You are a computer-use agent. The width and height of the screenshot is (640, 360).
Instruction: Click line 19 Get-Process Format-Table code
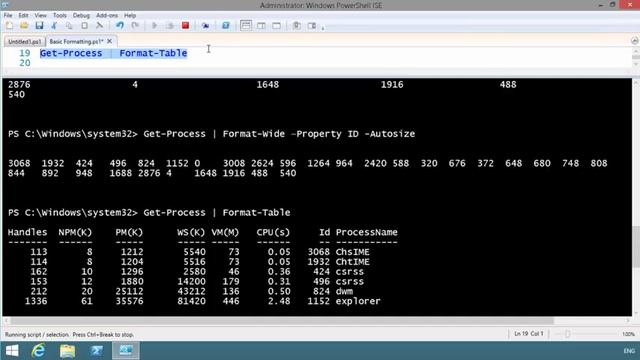pyautogui.click(x=113, y=53)
